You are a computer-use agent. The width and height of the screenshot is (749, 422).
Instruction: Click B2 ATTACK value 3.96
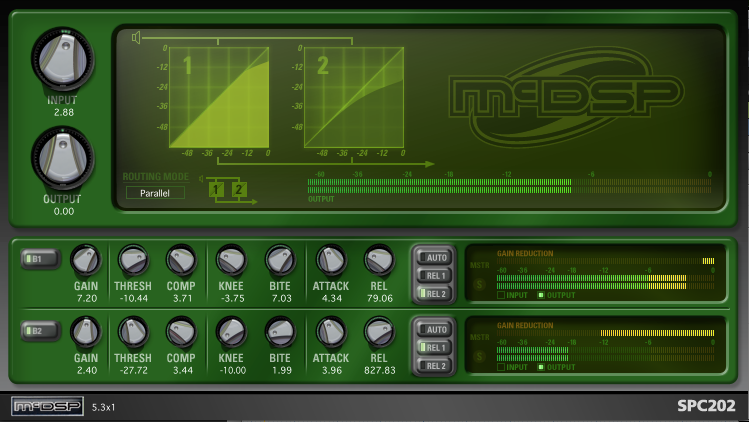click(332, 370)
